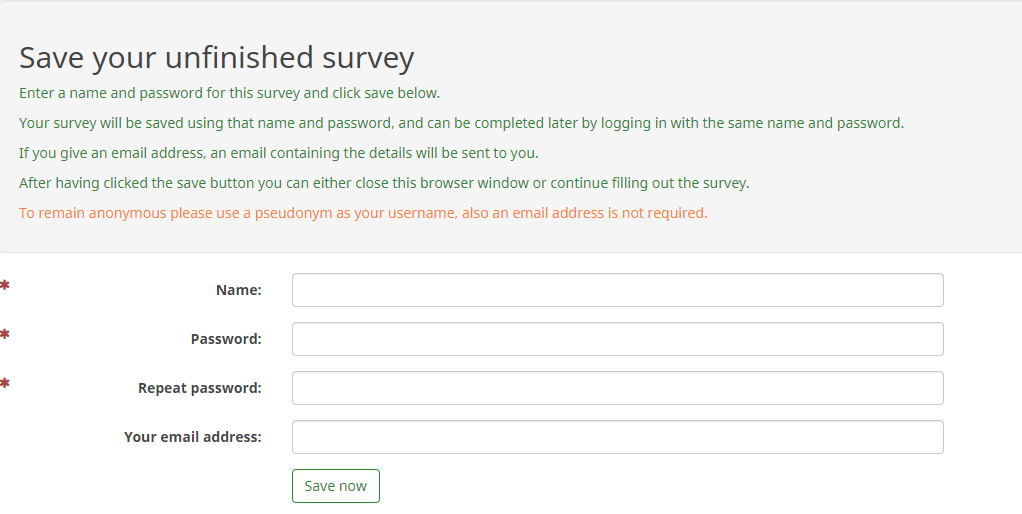
Task: Click the "Your survey will be saved" sentence
Action: [461, 123]
